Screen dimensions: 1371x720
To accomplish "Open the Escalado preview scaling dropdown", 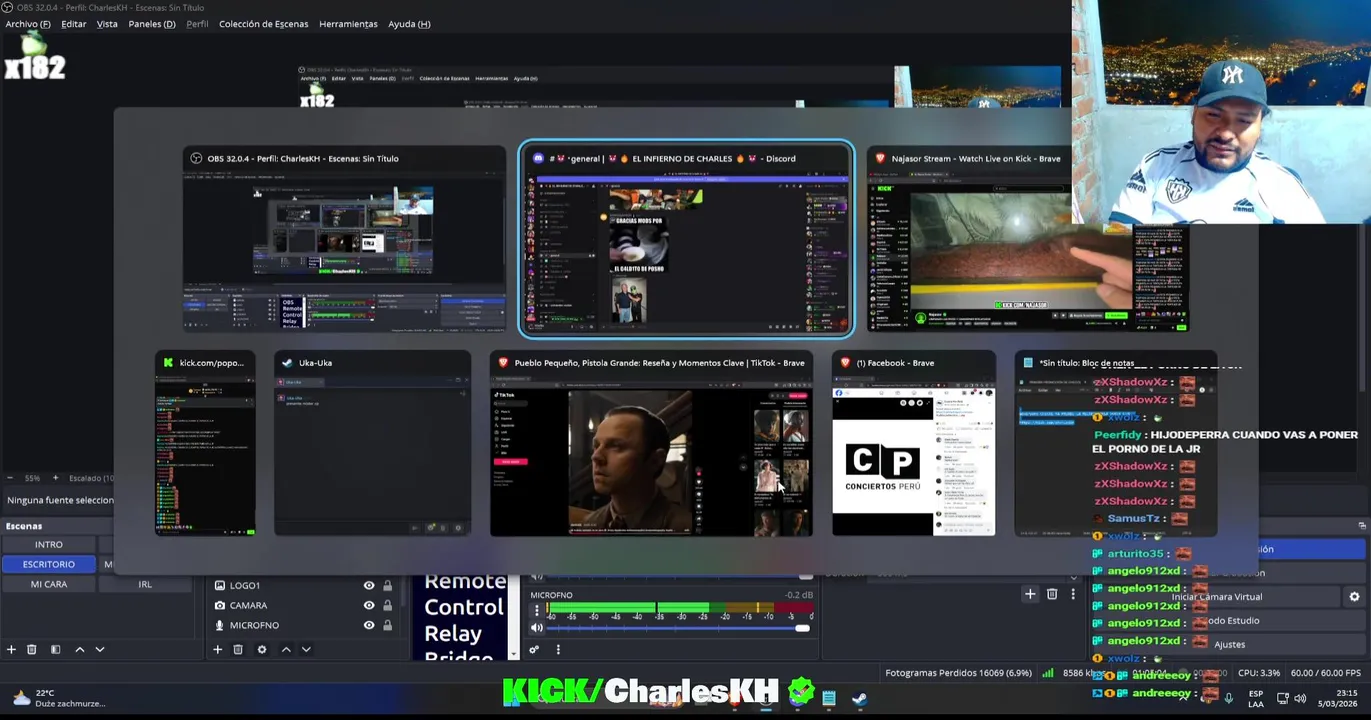I will coord(91,478).
